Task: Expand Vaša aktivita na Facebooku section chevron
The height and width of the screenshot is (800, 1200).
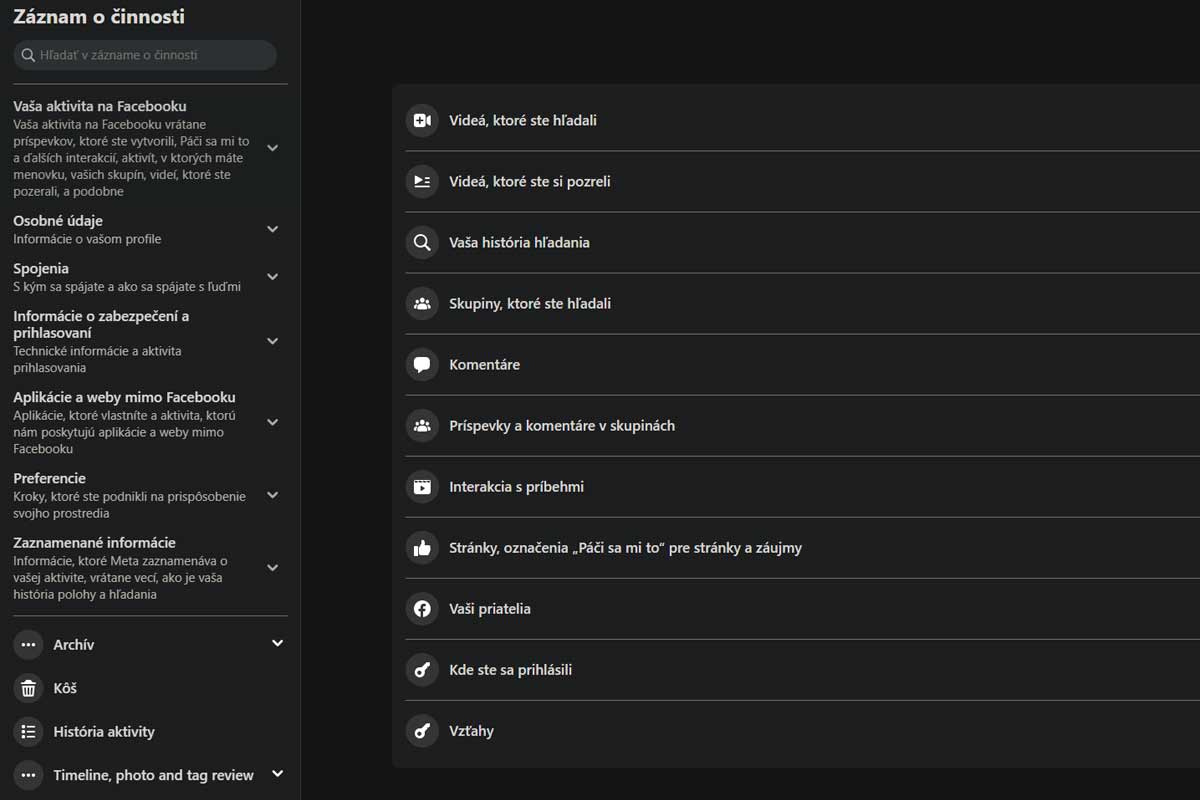Action: (272, 148)
